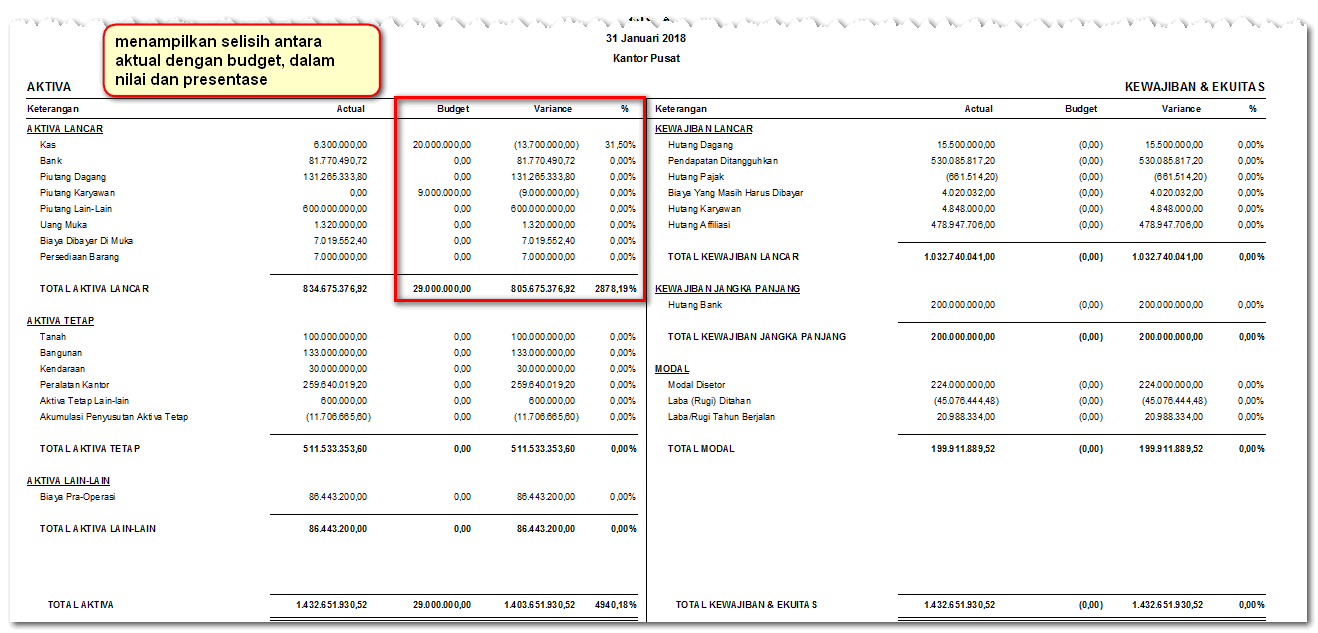This screenshot has height=633, width=1318.
Task: Click the underlined "AKTIVA TETAP" group heading
Action: (60, 321)
